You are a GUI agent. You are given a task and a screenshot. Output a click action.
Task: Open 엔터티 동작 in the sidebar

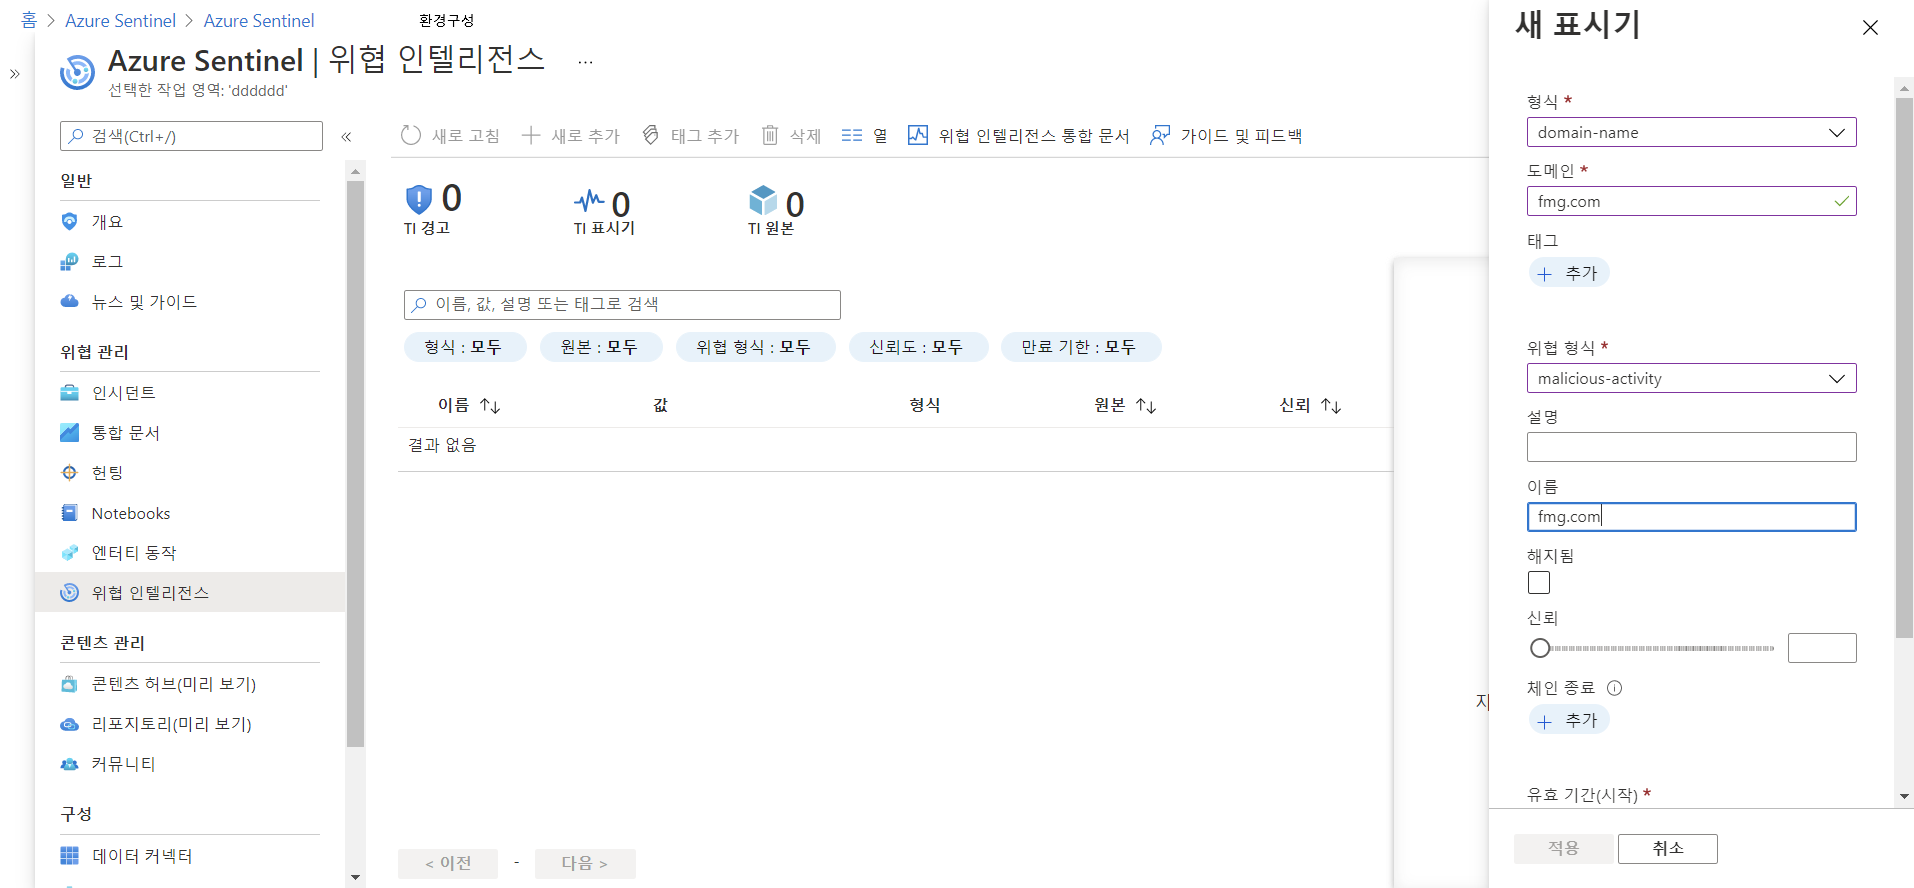tap(190, 553)
